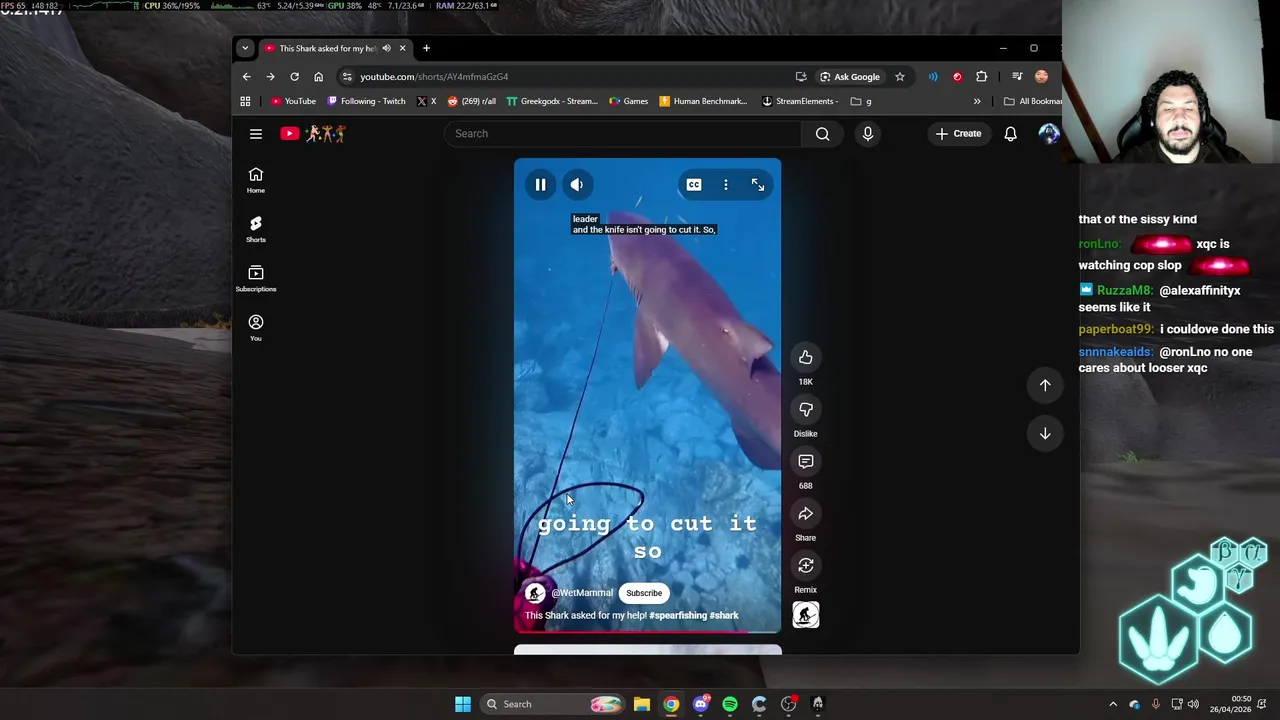Click Ask Google in address bar
Image resolution: width=1280 pixels, height=720 pixels.
click(x=850, y=76)
